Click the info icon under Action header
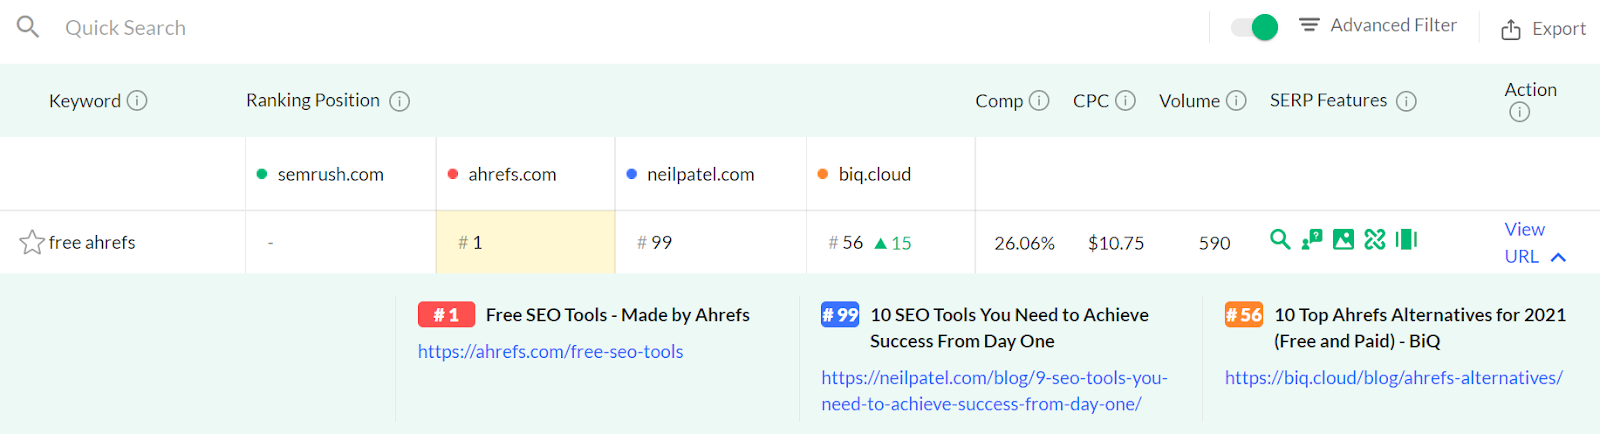Viewport: 1600px width, 434px height. point(1519,112)
